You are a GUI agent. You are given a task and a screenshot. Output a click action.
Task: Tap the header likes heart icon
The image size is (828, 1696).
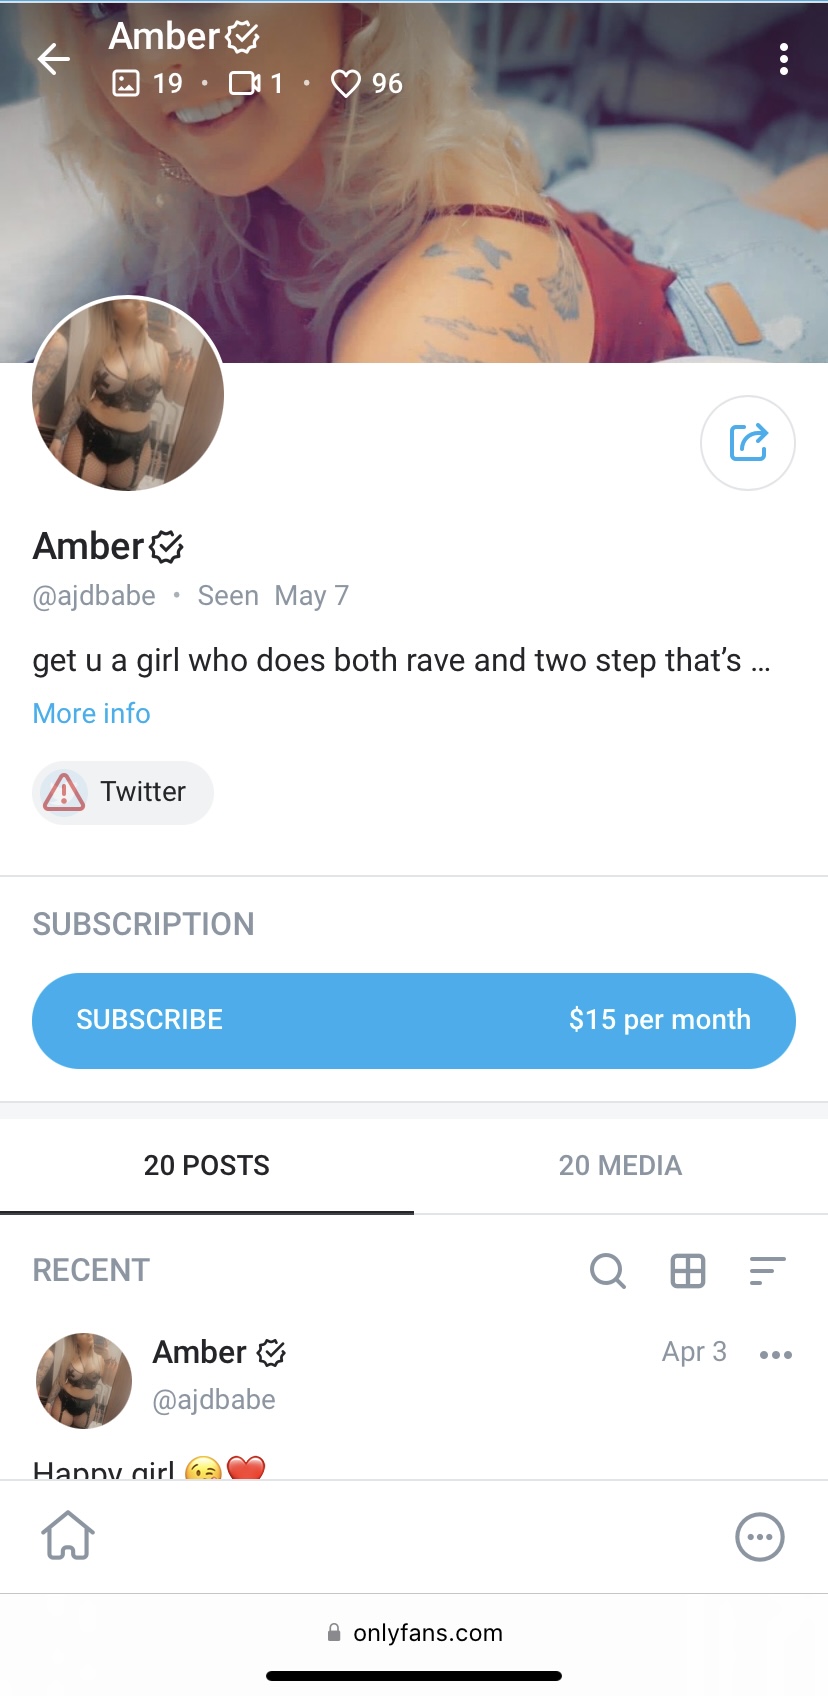(x=345, y=83)
